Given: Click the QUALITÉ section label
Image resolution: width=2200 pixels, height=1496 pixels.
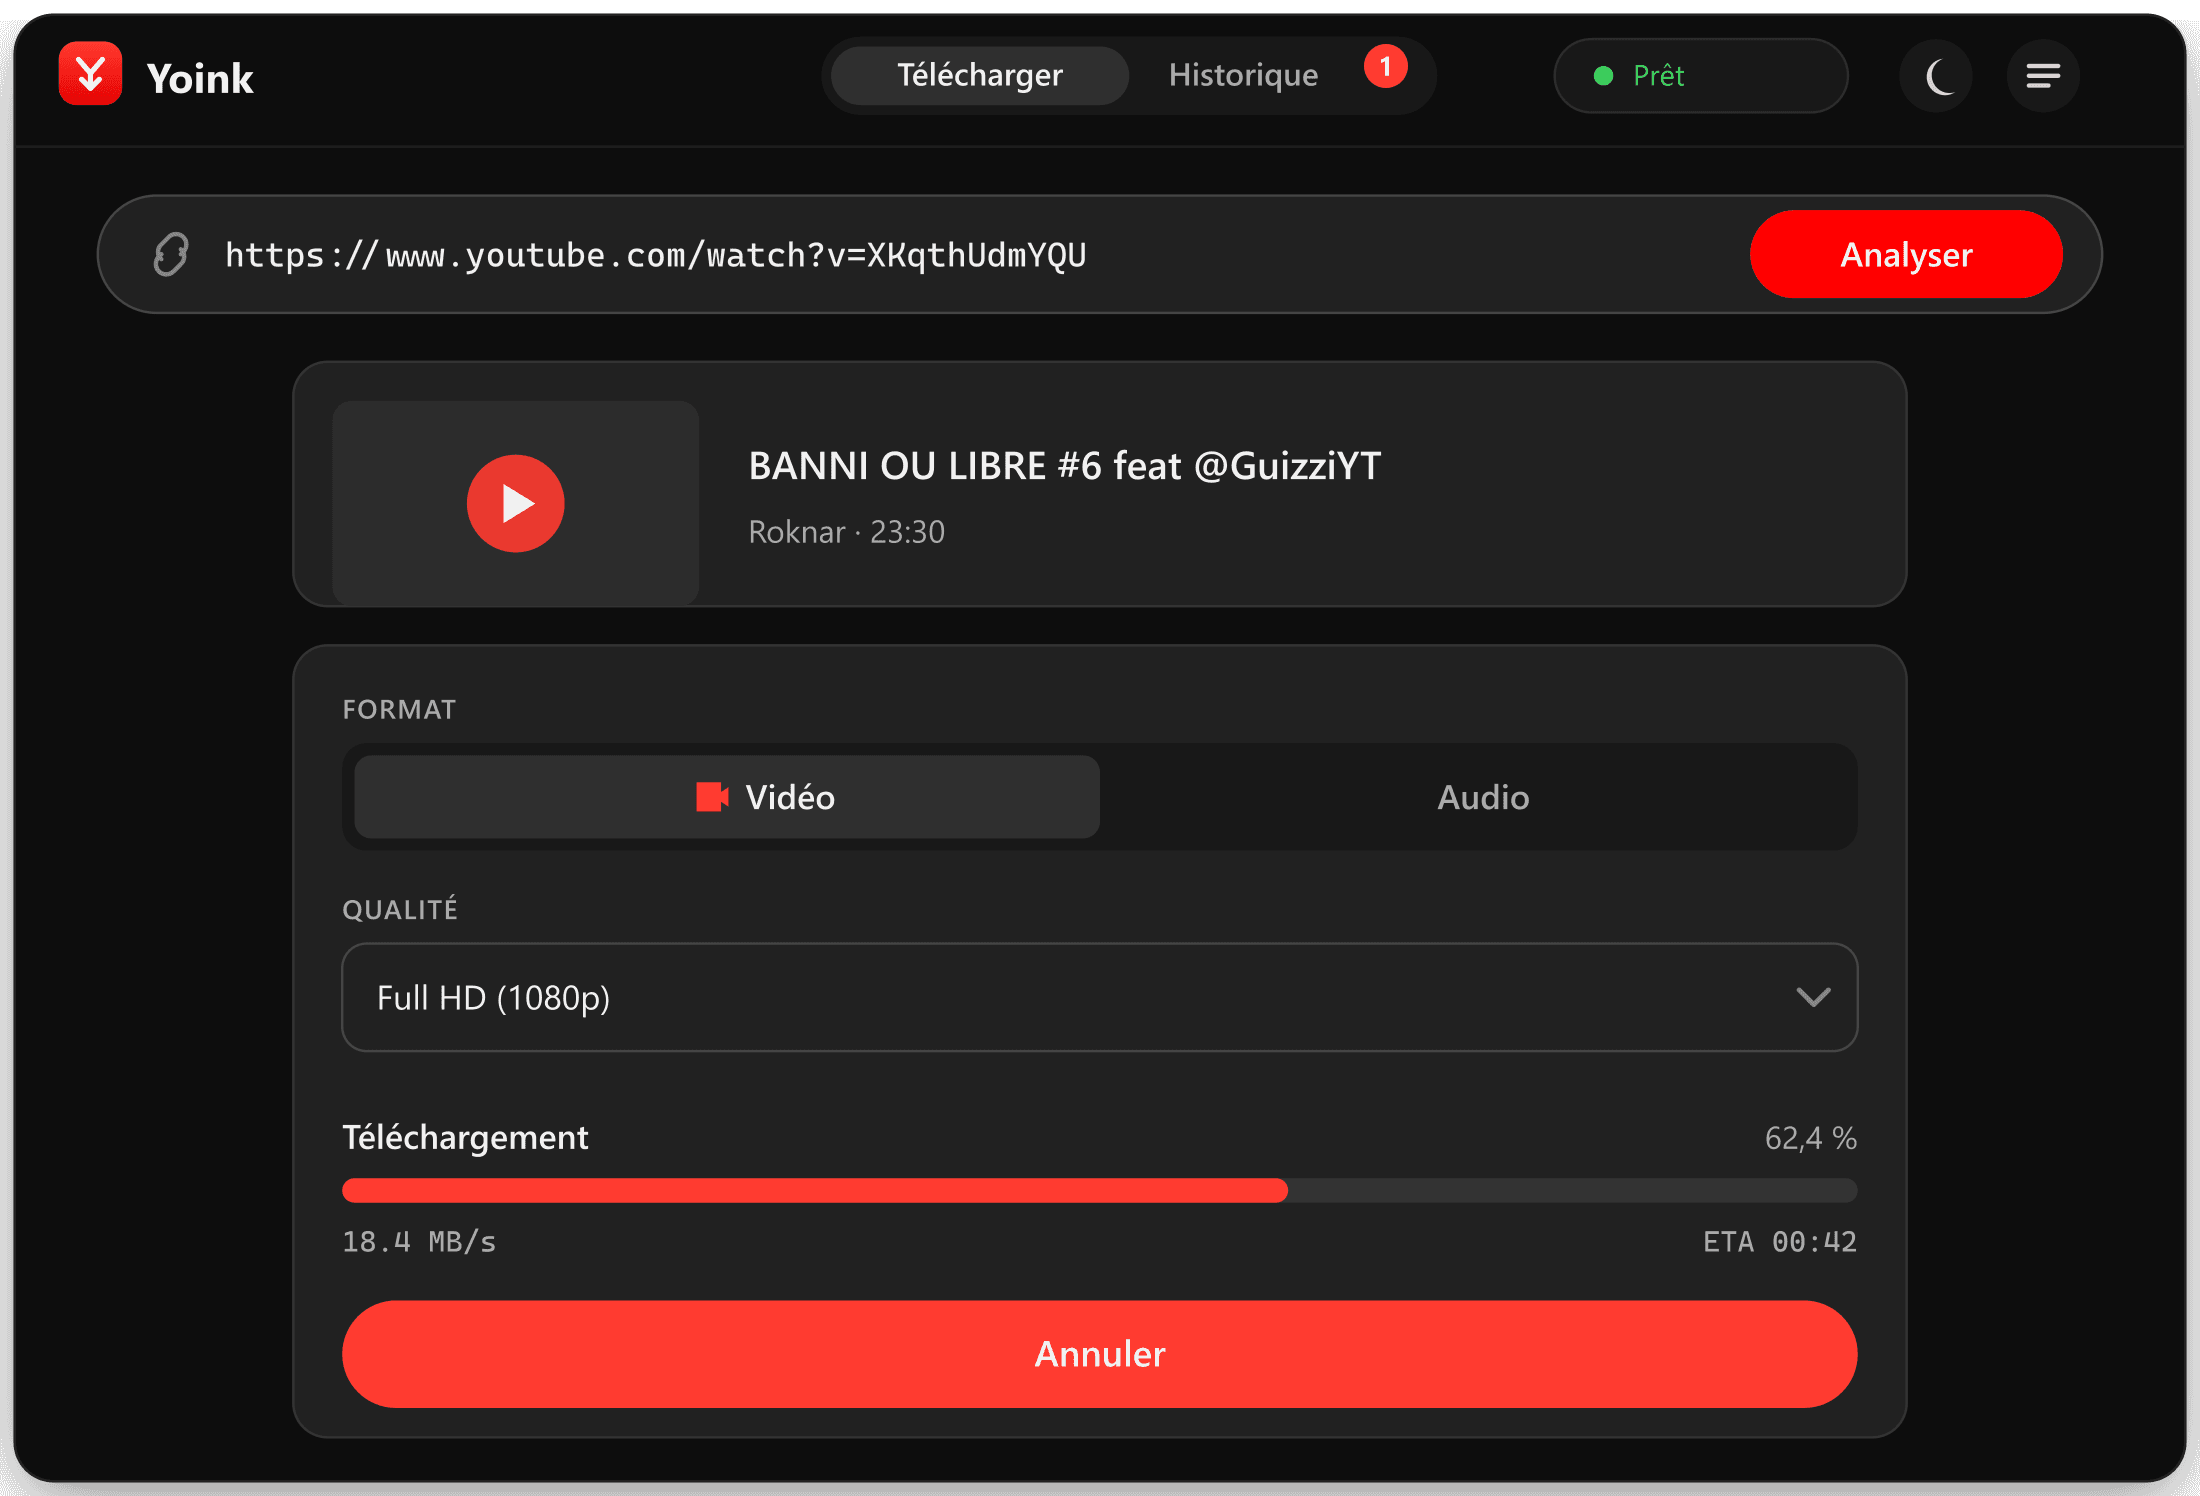Looking at the screenshot, I should (400, 908).
